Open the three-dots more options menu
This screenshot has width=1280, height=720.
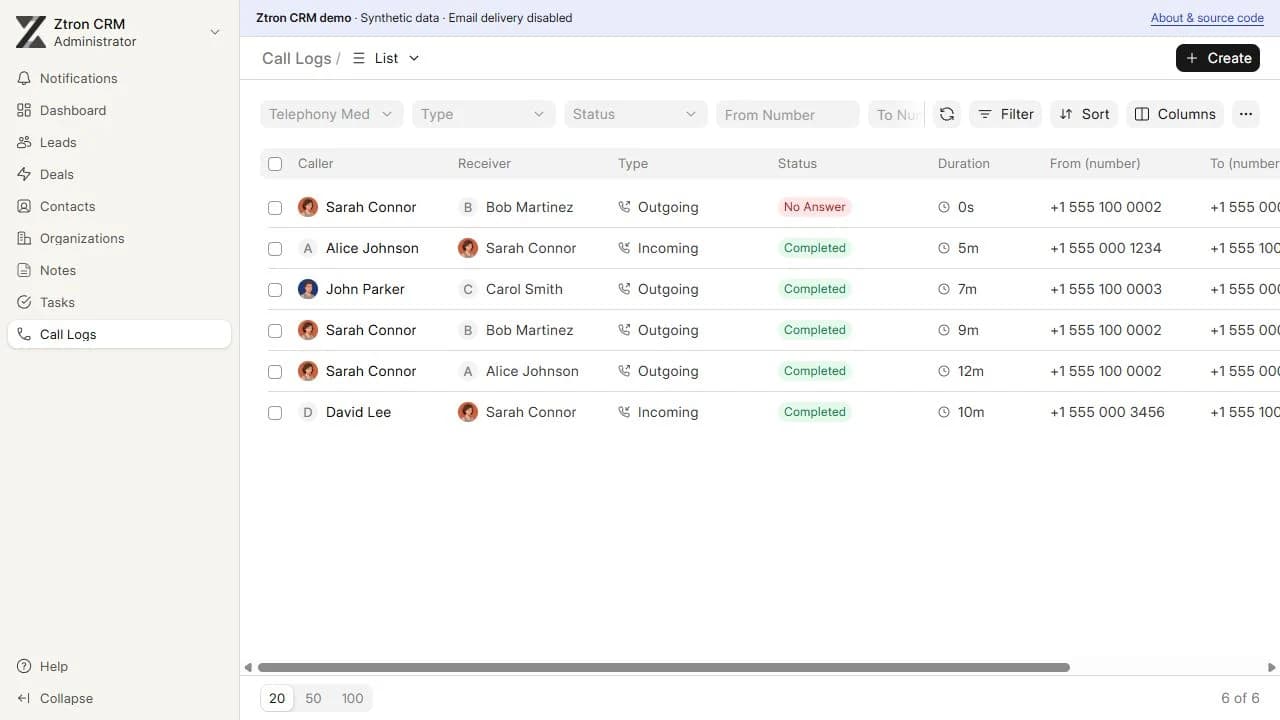(x=1246, y=114)
